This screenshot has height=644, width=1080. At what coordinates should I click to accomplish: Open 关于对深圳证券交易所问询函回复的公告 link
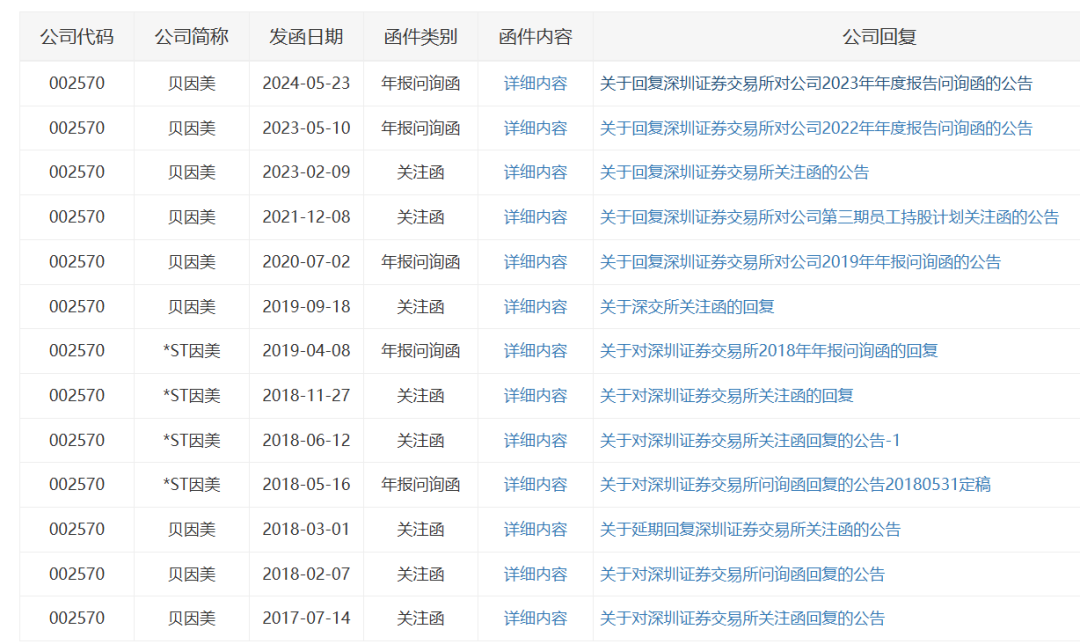point(742,574)
